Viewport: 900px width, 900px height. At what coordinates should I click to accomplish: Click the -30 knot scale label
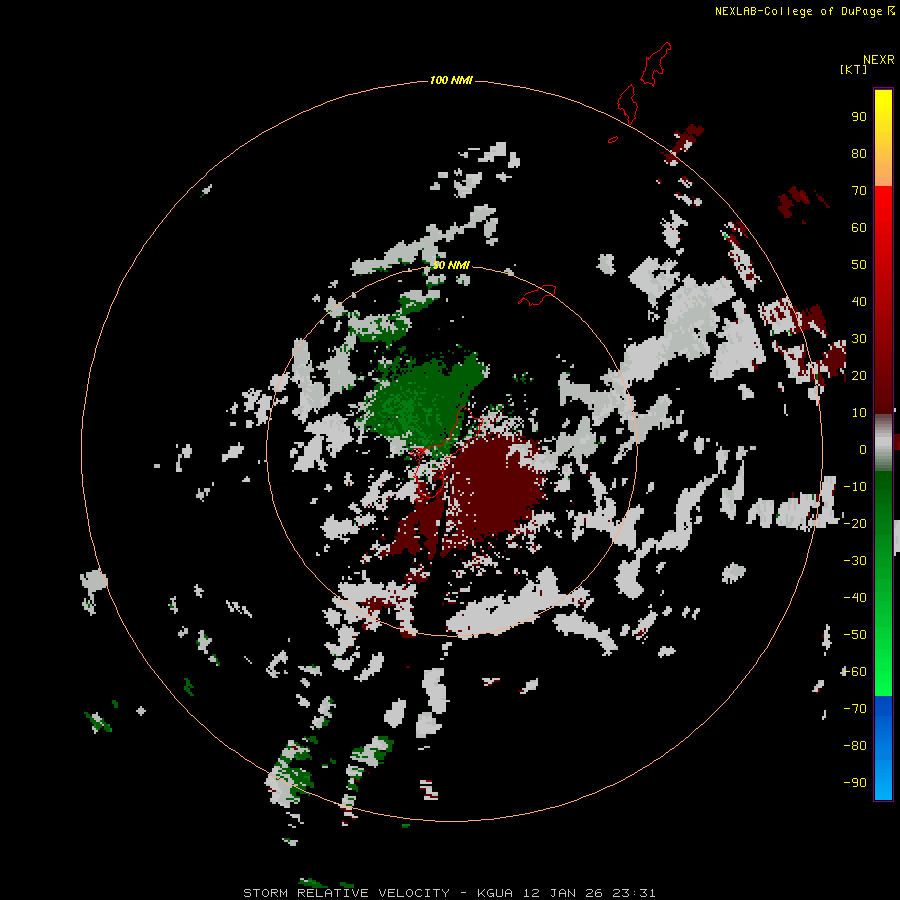[855, 561]
